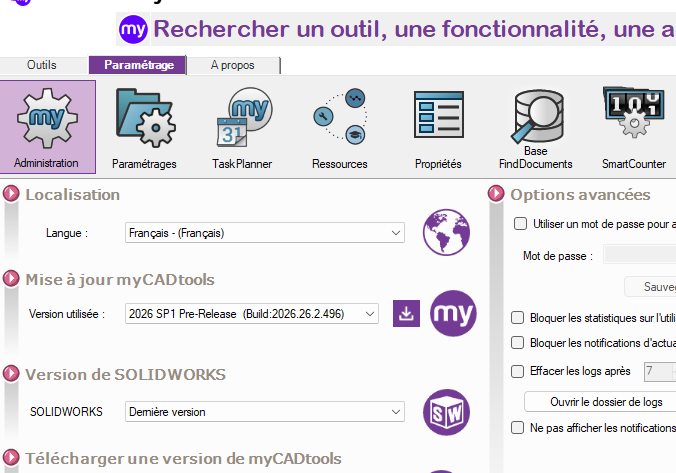
Task: Switch to the A propos tab
Action: coord(232,65)
